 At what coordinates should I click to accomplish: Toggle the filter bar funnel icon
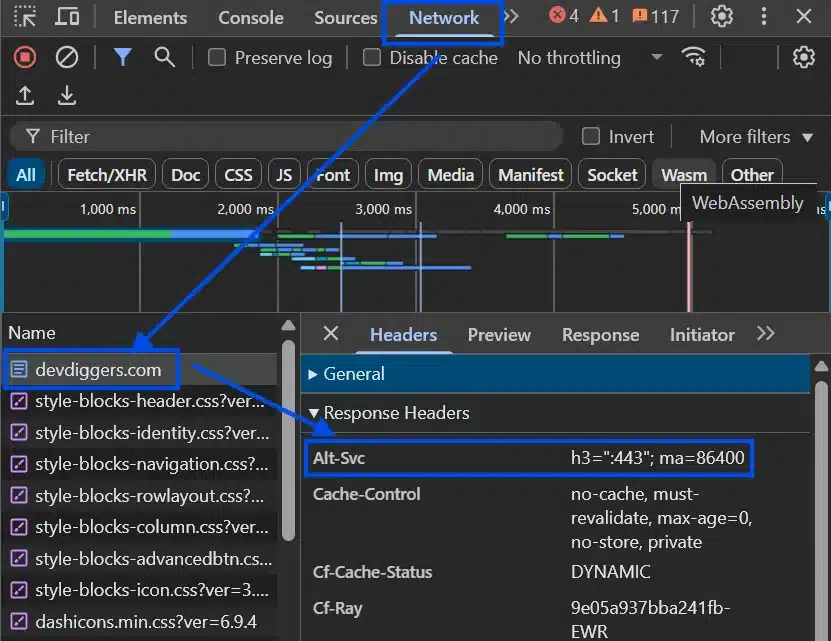pos(122,57)
